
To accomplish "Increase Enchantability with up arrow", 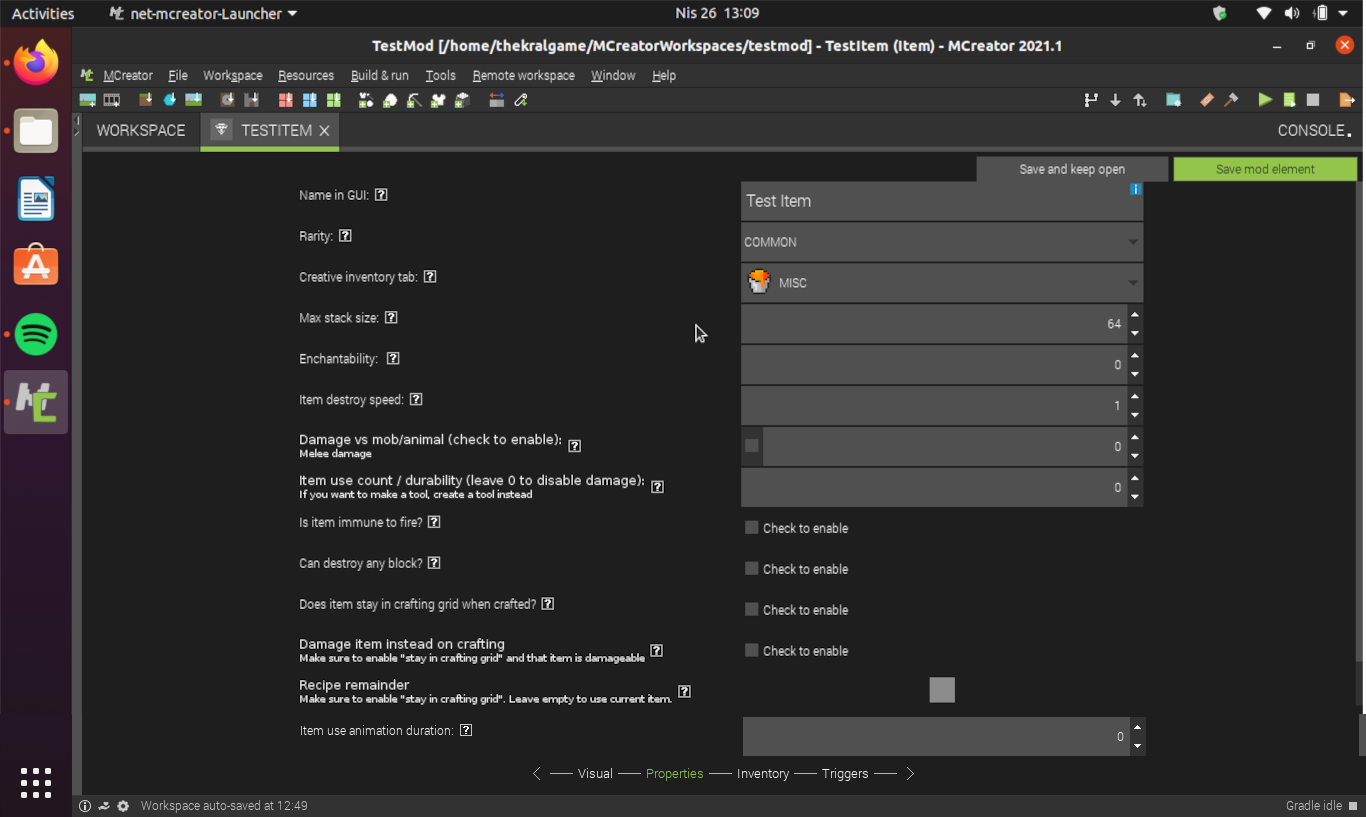I will click(1135, 356).
